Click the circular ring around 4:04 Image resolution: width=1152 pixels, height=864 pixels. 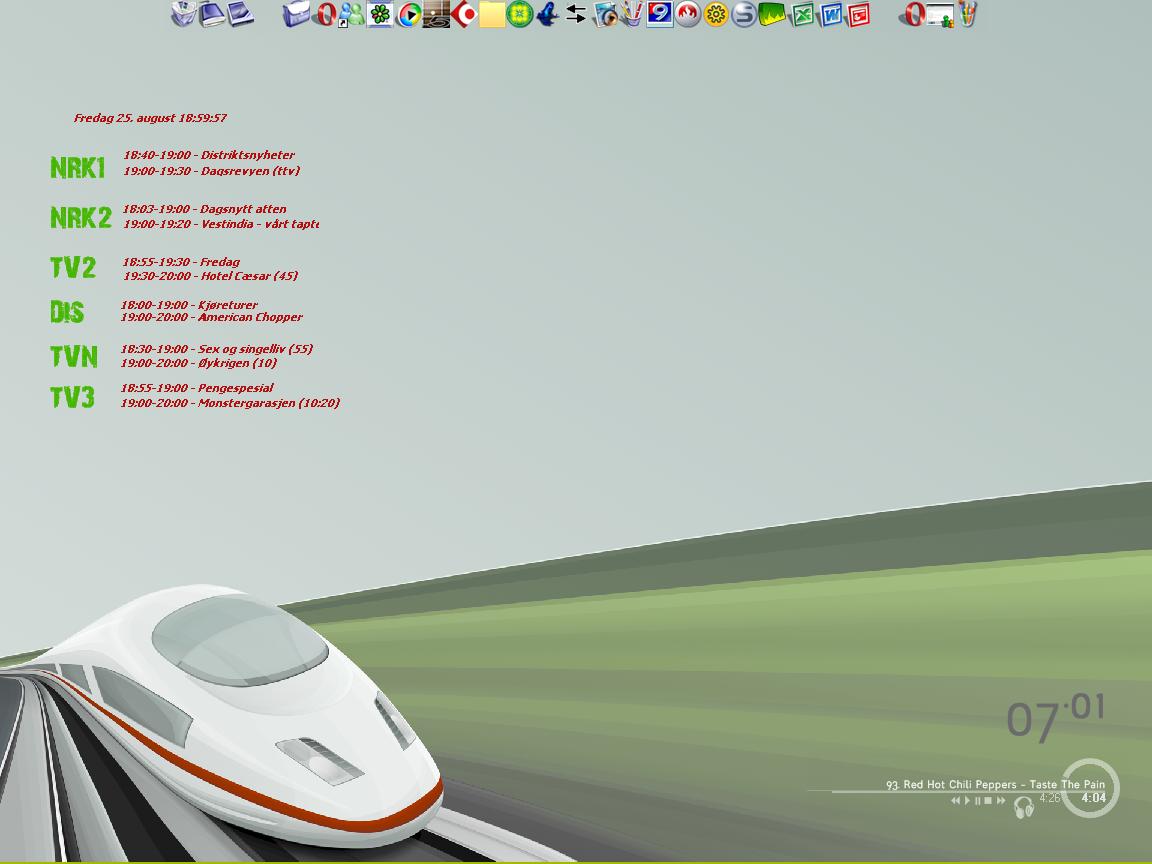point(1090,788)
